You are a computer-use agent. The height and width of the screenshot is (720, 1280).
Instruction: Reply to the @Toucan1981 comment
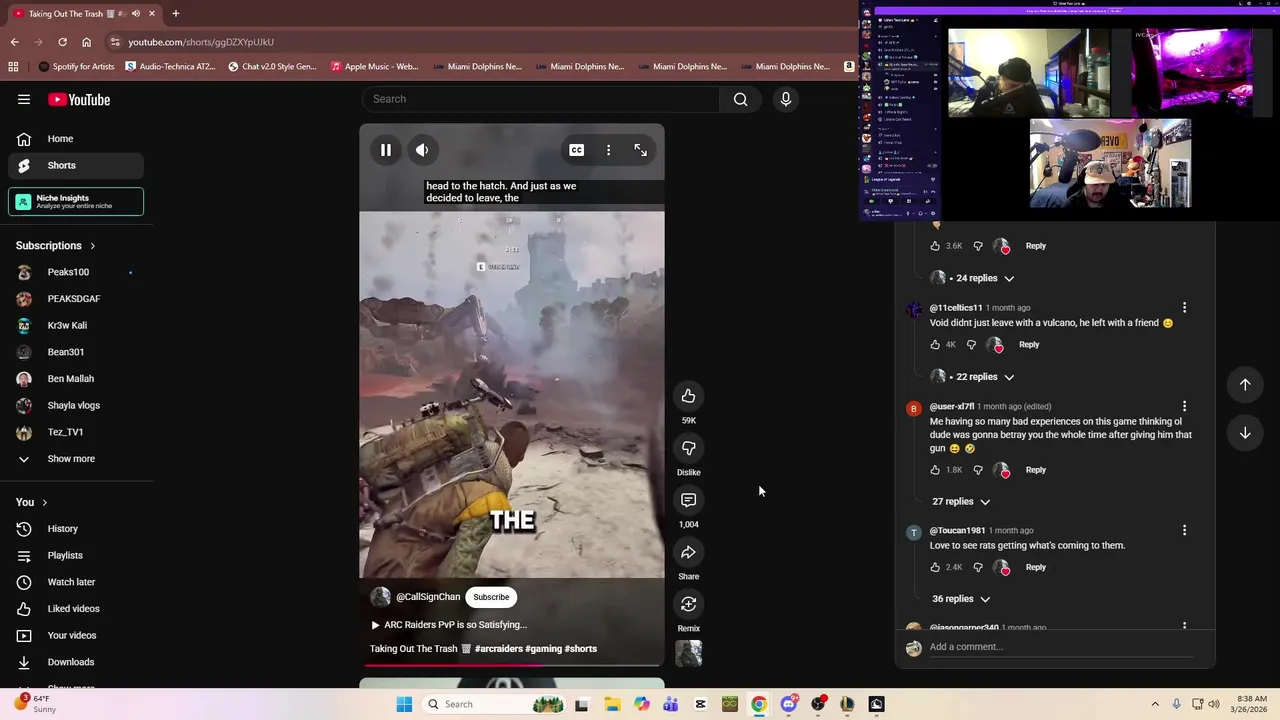(1035, 568)
